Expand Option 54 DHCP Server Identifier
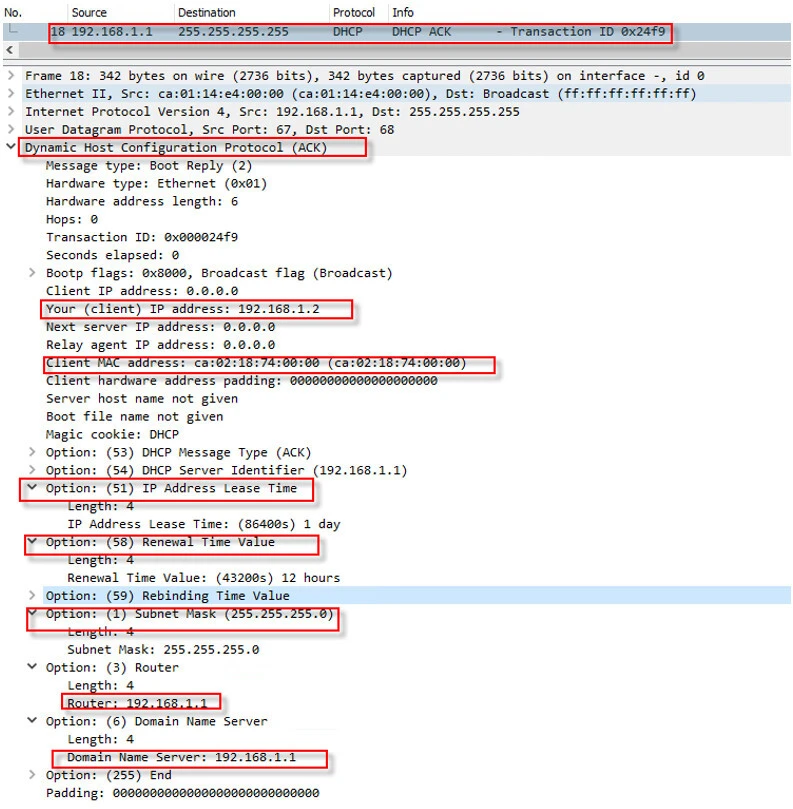The image size is (793, 809). click(x=33, y=470)
